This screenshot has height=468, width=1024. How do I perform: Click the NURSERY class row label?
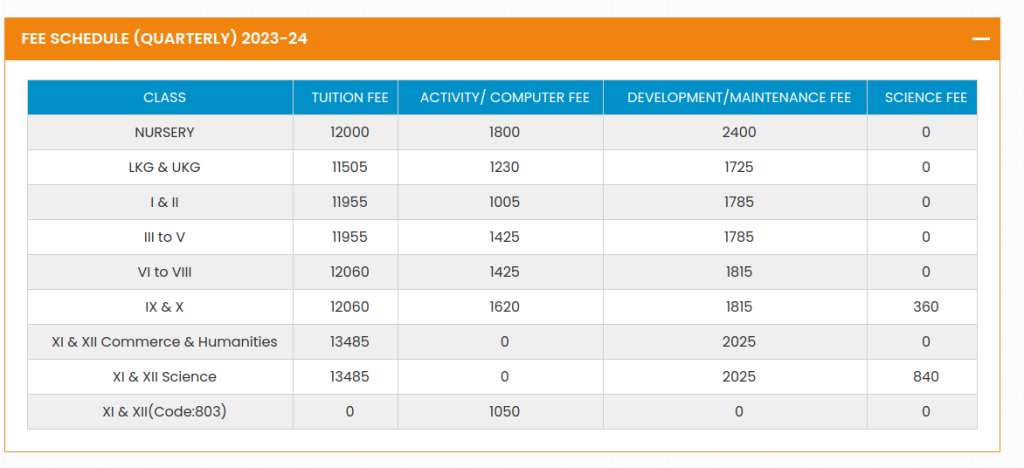(164, 132)
